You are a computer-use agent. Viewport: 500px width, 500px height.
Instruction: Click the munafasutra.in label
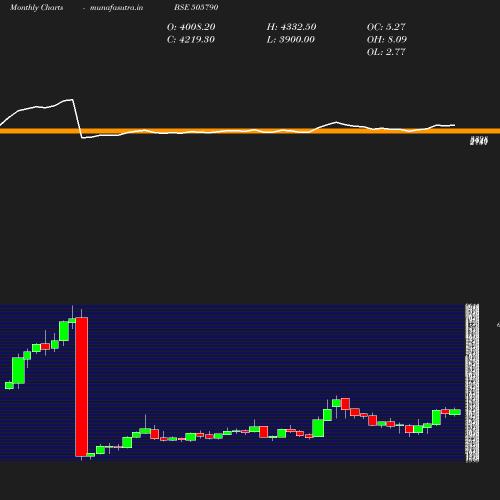click(116, 7)
